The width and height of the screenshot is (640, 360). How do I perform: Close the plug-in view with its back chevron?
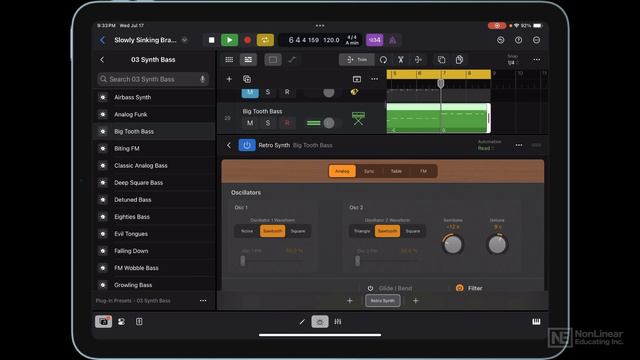[x=229, y=145]
